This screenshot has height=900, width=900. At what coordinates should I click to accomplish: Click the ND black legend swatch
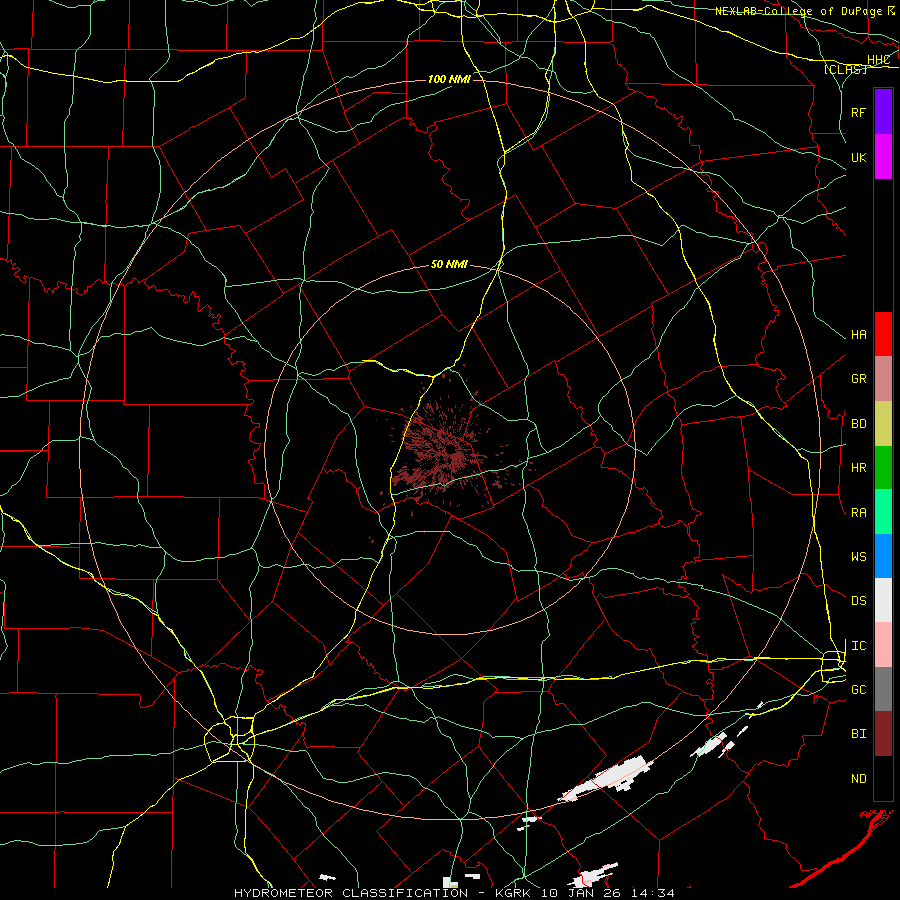[883, 778]
